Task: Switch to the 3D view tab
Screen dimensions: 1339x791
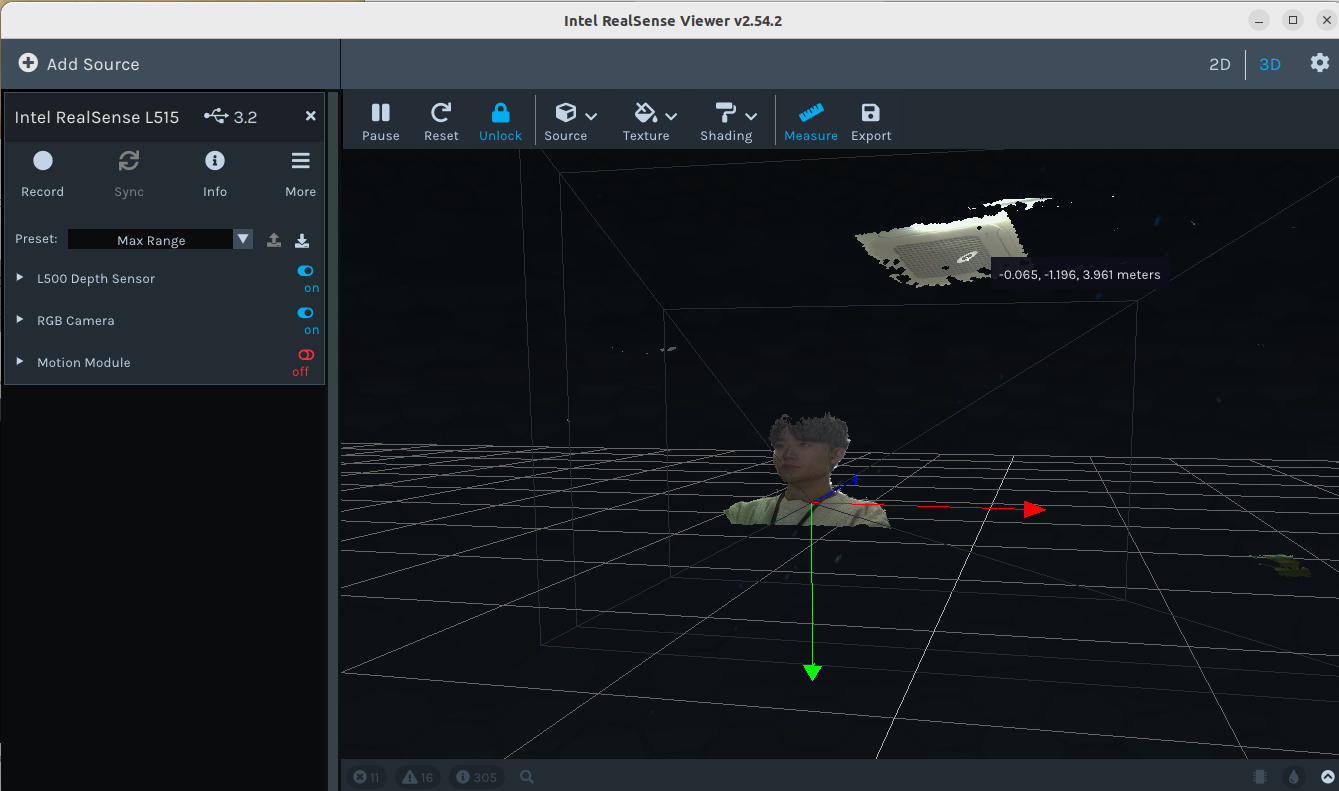Action: point(1270,64)
